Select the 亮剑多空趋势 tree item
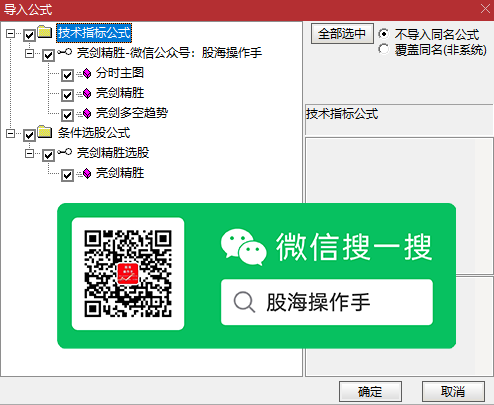The image size is (494, 405). click(x=132, y=113)
